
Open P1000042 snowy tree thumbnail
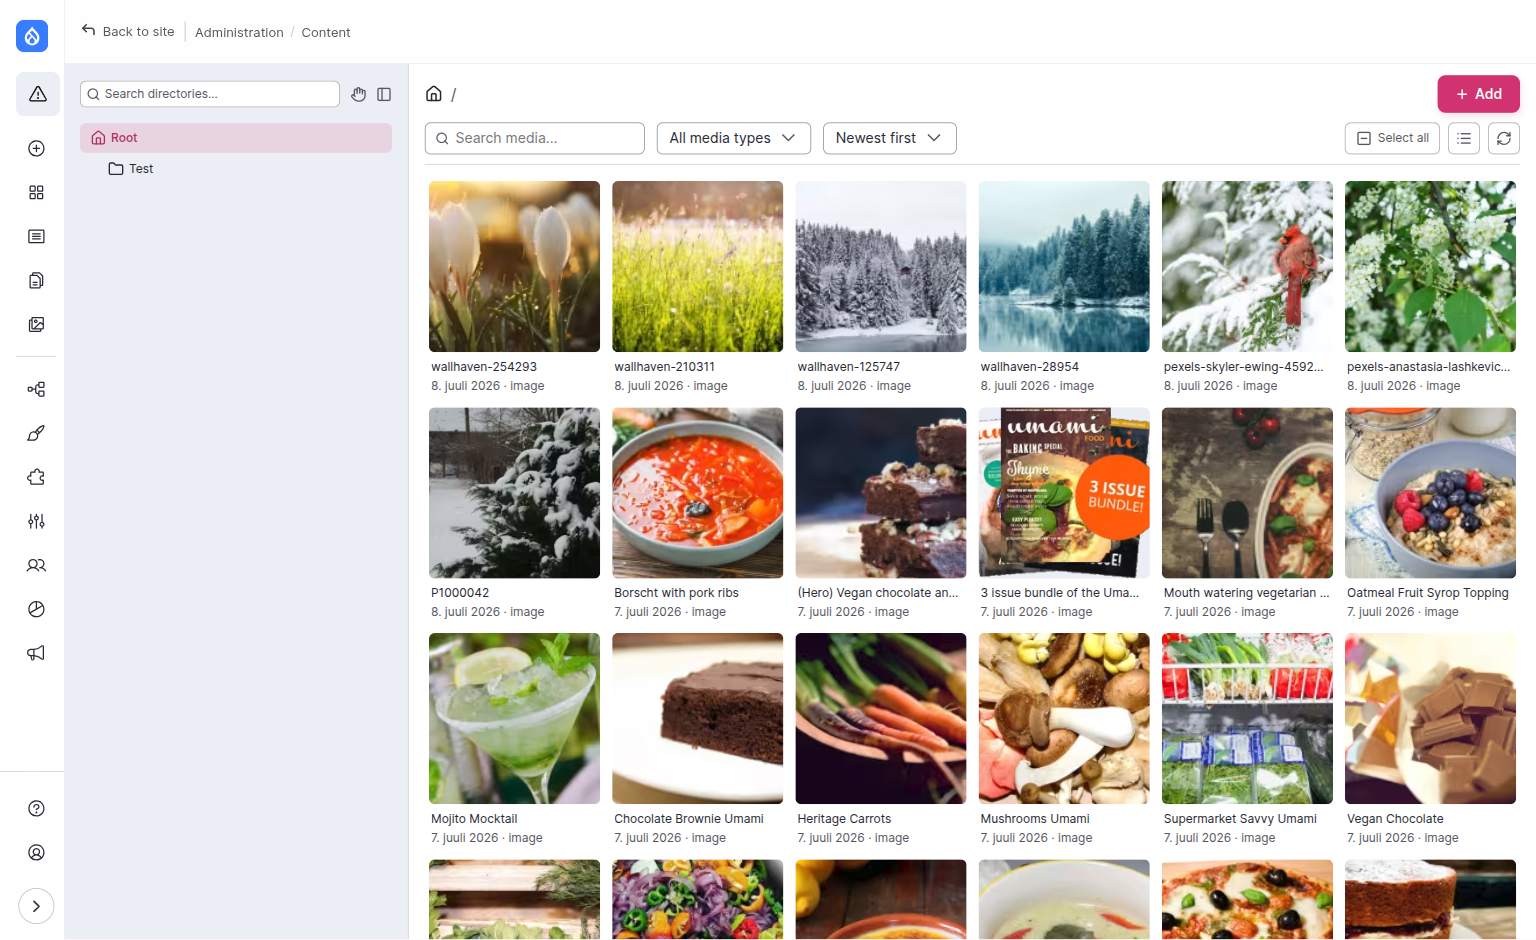click(x=515, y=492)
